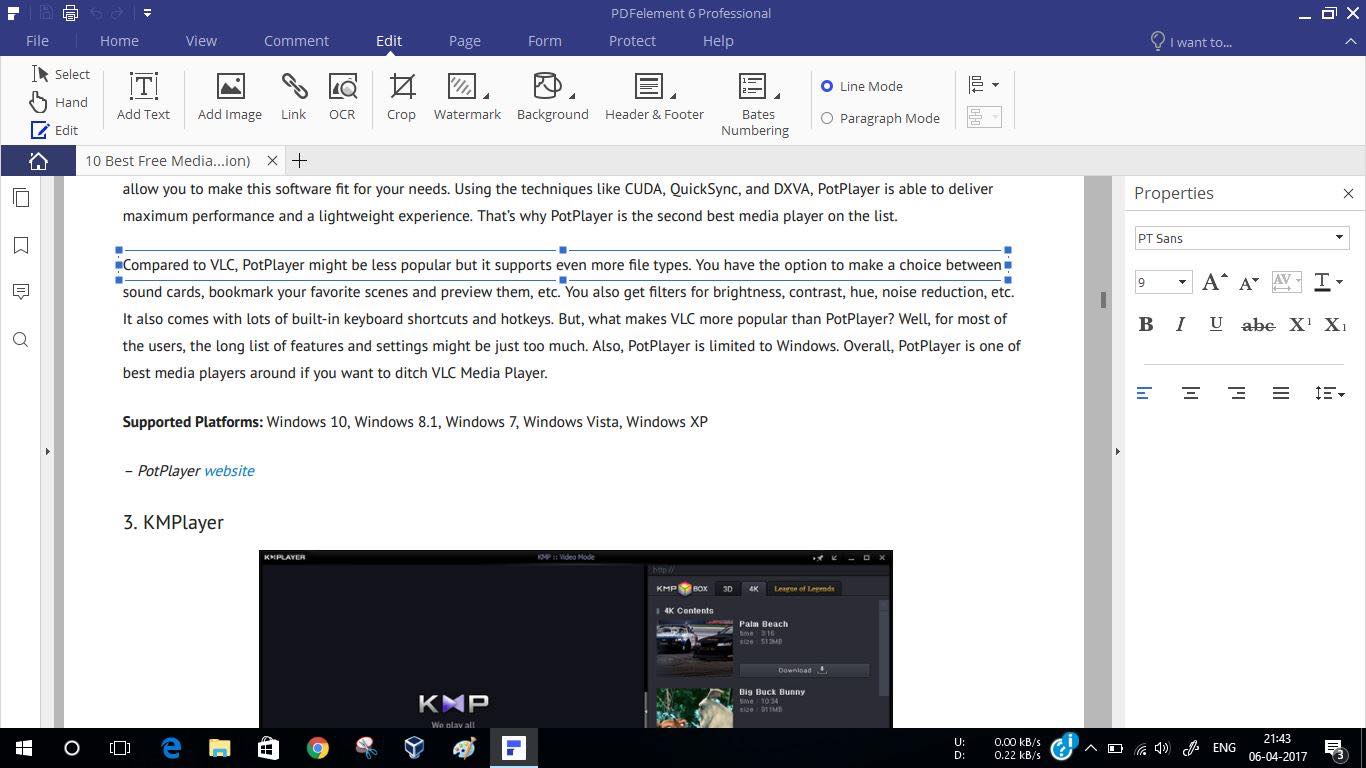Enable Paragraph Mode
This screenshot has width=1366, height=768.
click(x=827, y=118)
